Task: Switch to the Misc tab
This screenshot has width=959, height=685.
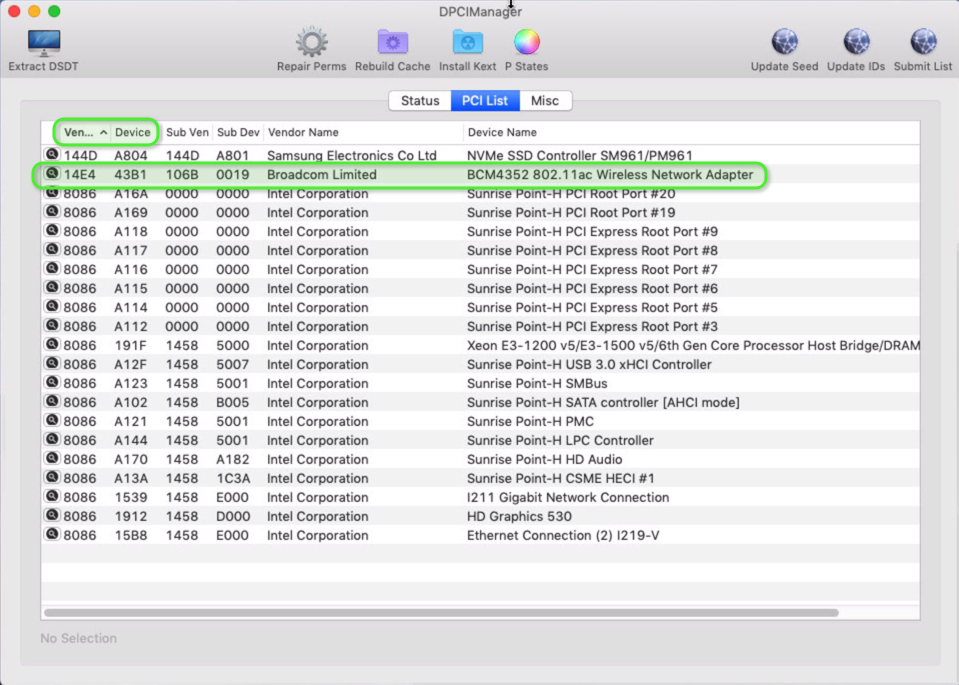Action: click(545, 101)
